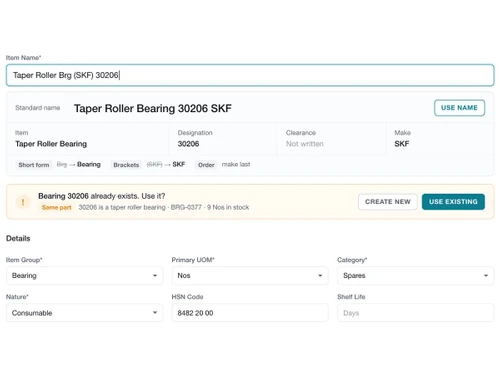Click the CREATE NEW button
This screenshot has height=375, width=500.
pos(388,202)
